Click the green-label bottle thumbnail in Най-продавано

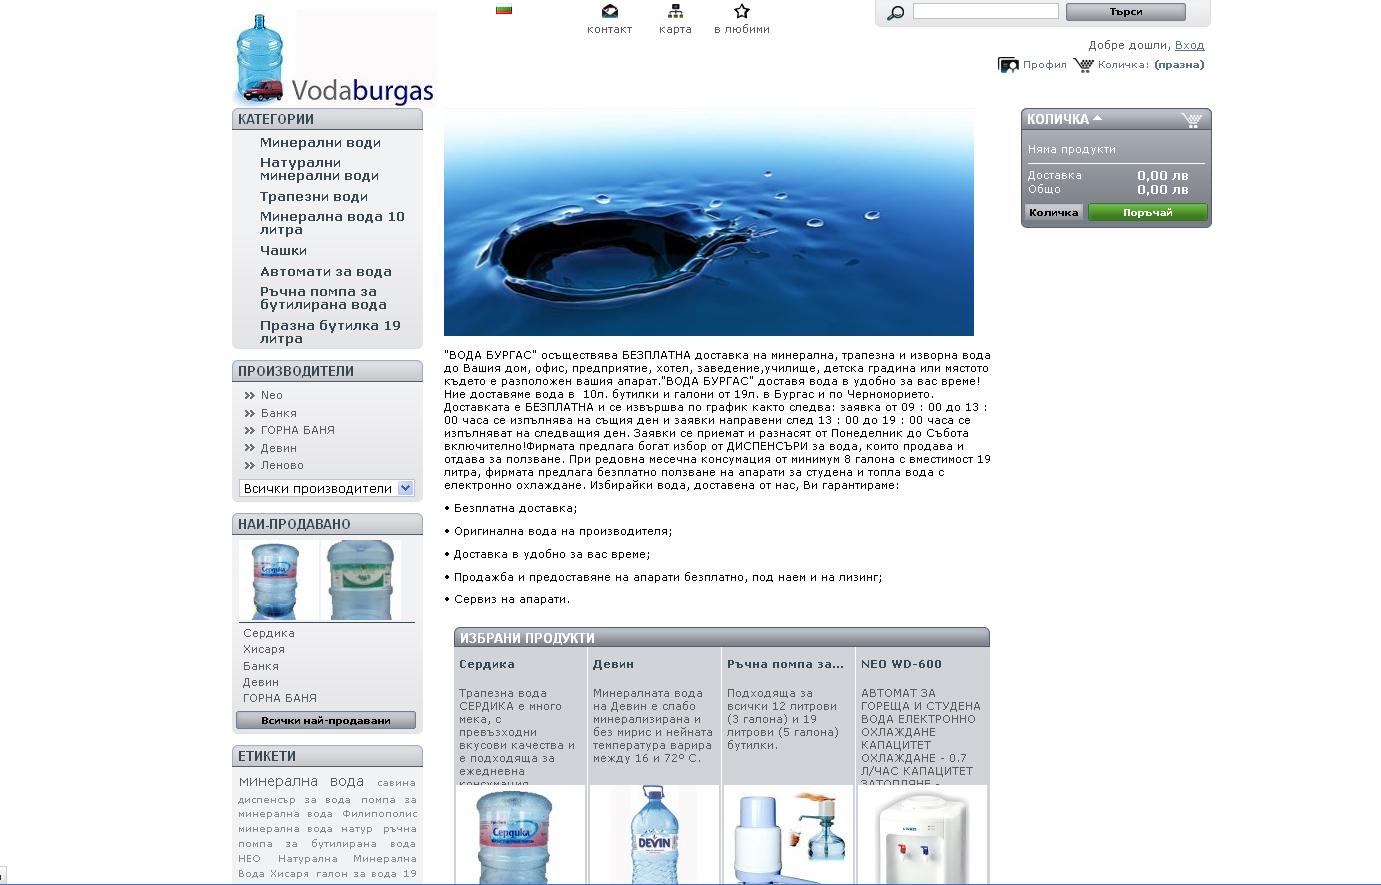(360, 580)
